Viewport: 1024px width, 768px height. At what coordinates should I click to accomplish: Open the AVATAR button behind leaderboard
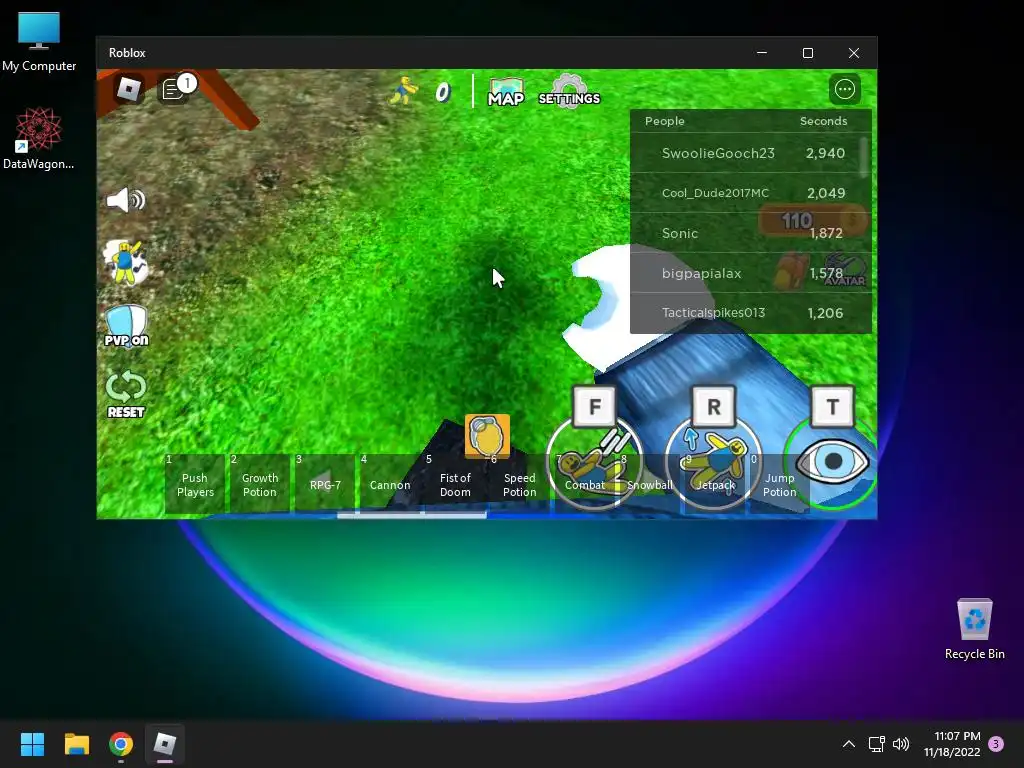(844, 270)
